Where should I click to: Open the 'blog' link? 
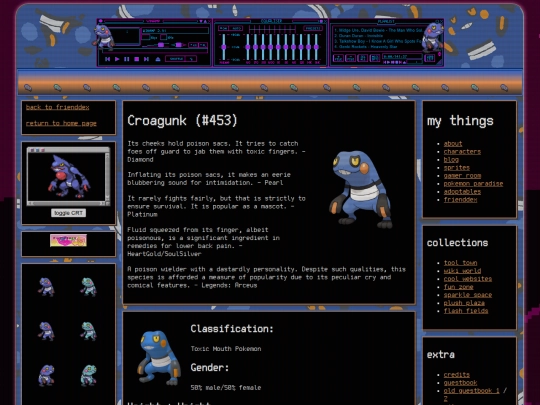[x=451, y=159]
